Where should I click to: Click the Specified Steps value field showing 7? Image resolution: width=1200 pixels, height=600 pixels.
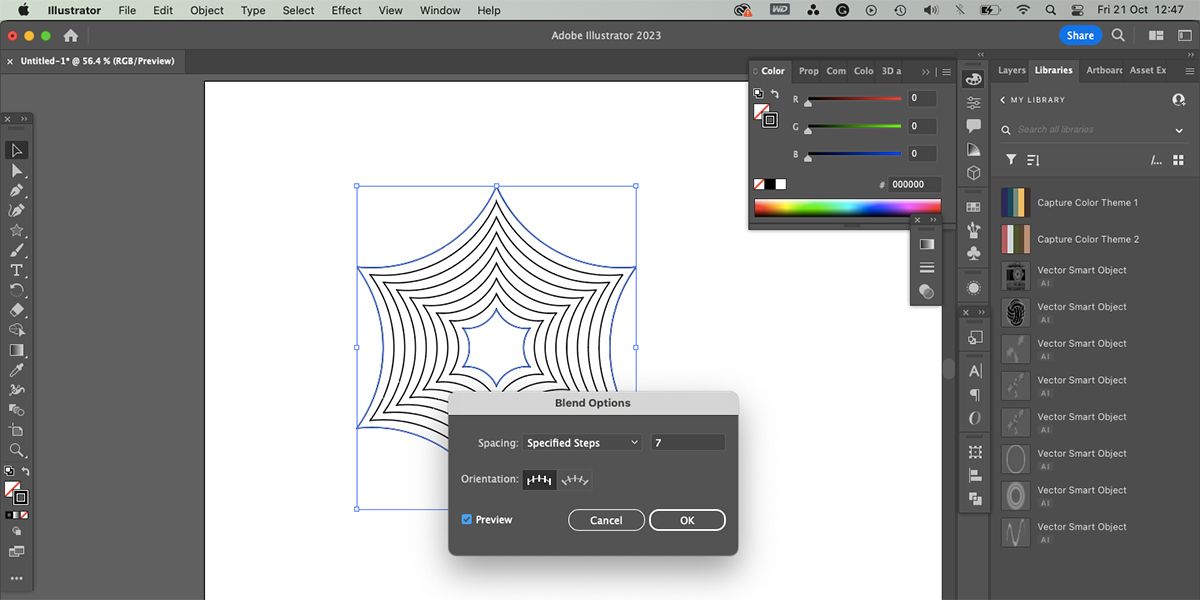(x=687, y=442)
